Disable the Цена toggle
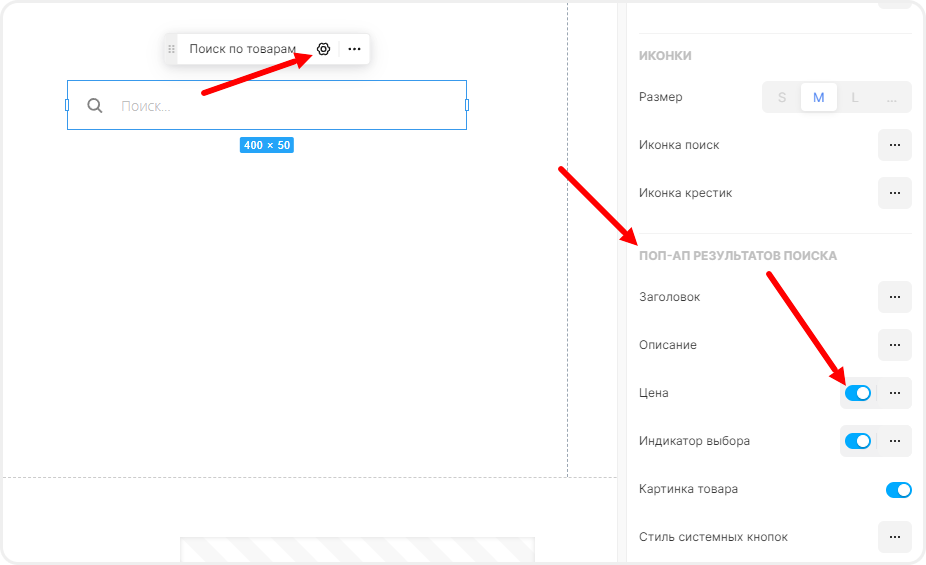926x565 pixels. point(858,393)
